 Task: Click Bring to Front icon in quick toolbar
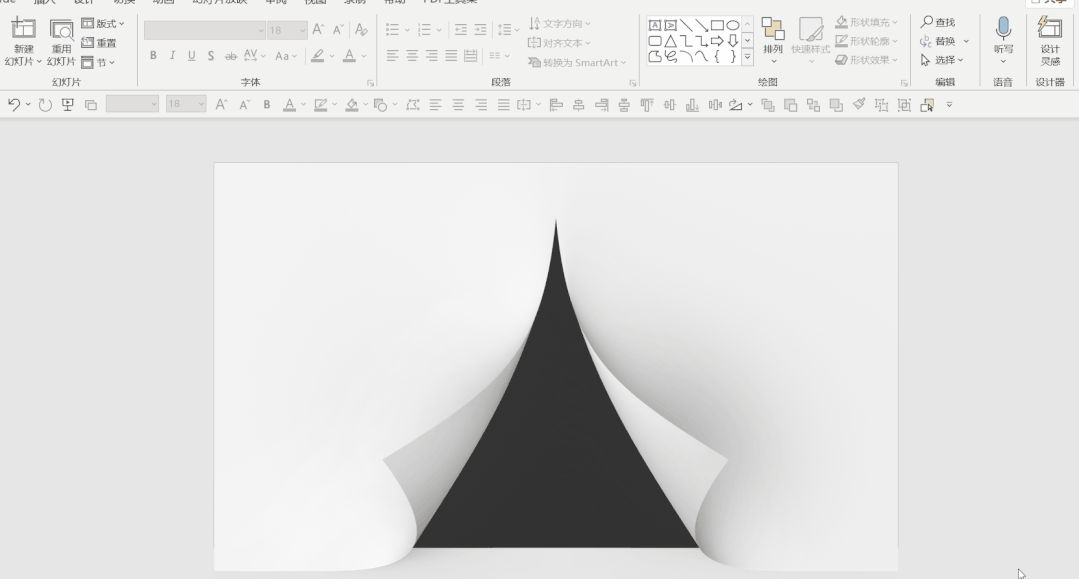click(768, 105)
